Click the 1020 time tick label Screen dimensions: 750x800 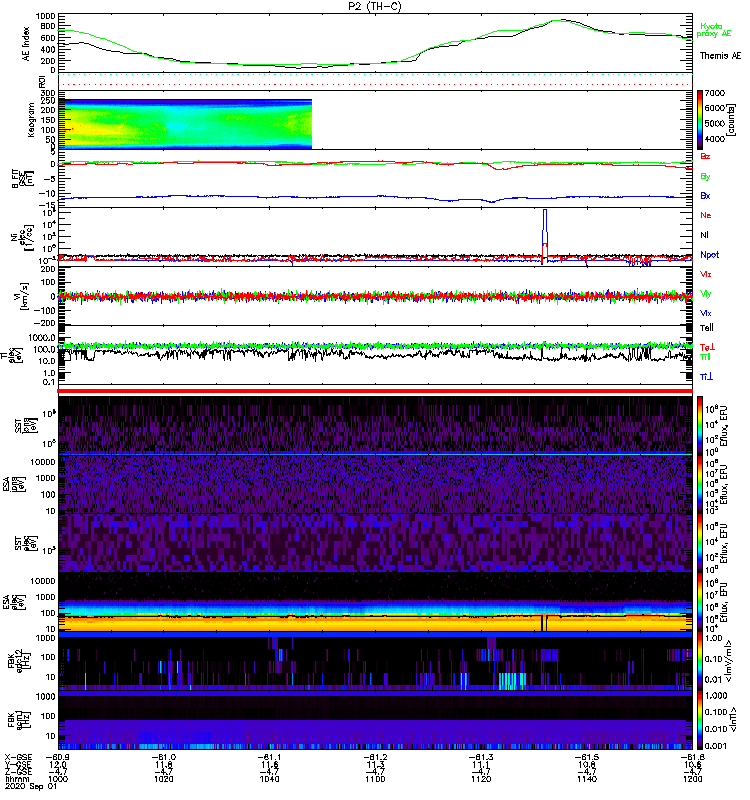click(x=164, y=779)
